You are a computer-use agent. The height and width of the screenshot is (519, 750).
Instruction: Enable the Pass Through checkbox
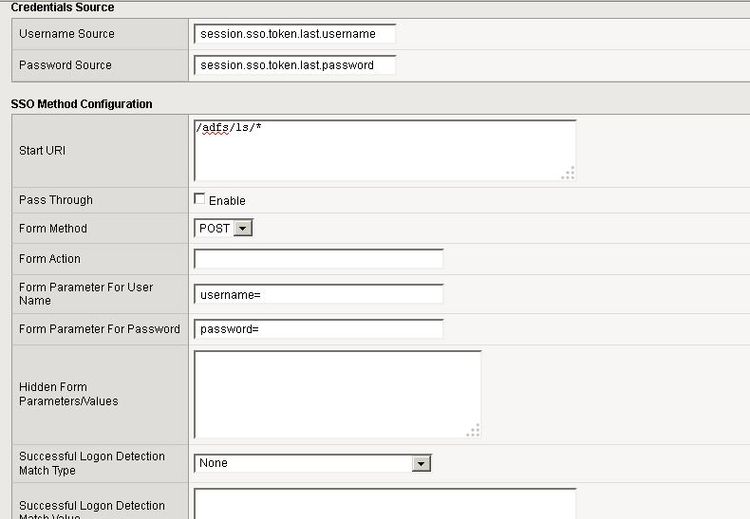(200, 199)
